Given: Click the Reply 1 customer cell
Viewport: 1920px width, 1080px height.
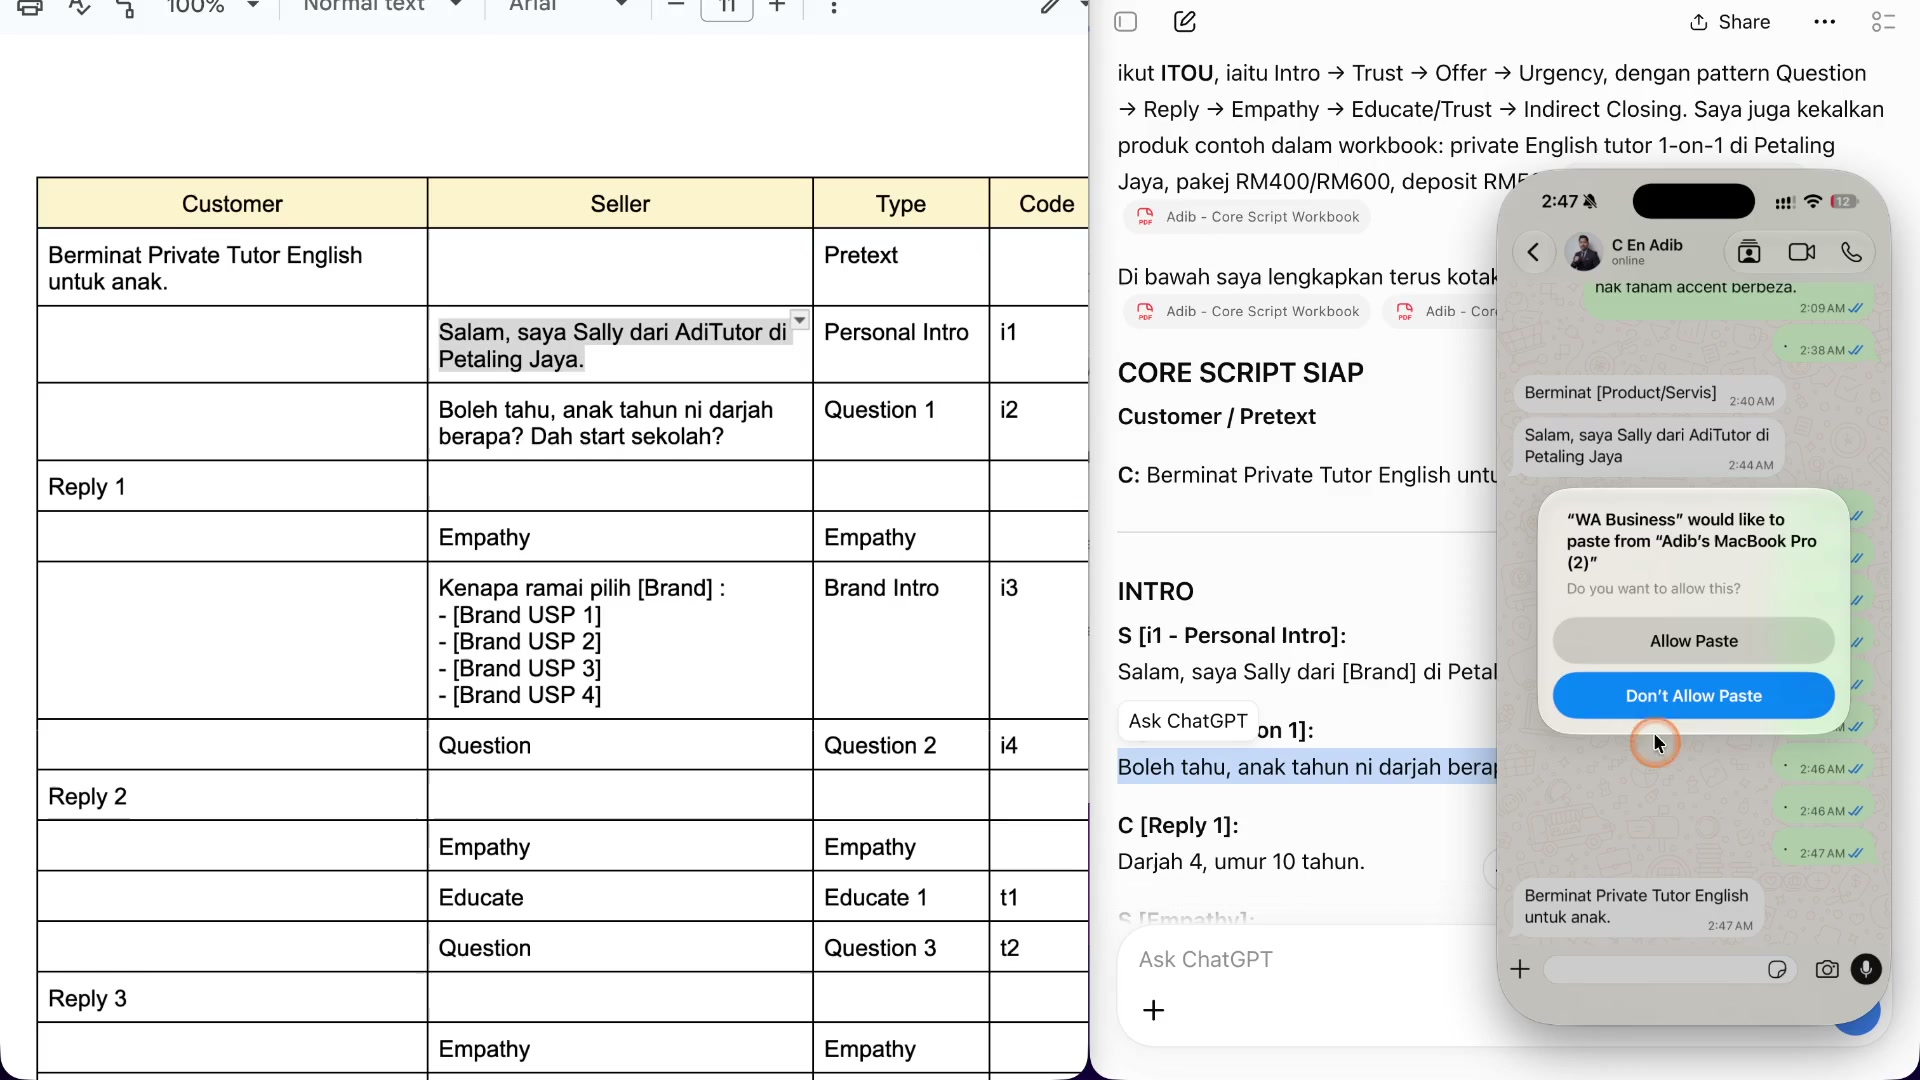Looking at the screenshot, I should click(x=232, y=487).
